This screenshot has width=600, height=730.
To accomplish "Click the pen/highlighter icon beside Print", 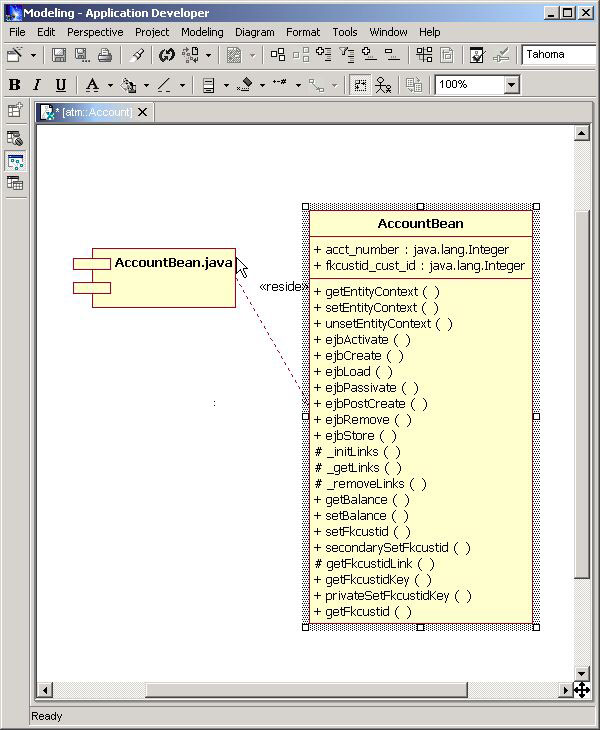I will click(137, 55).
